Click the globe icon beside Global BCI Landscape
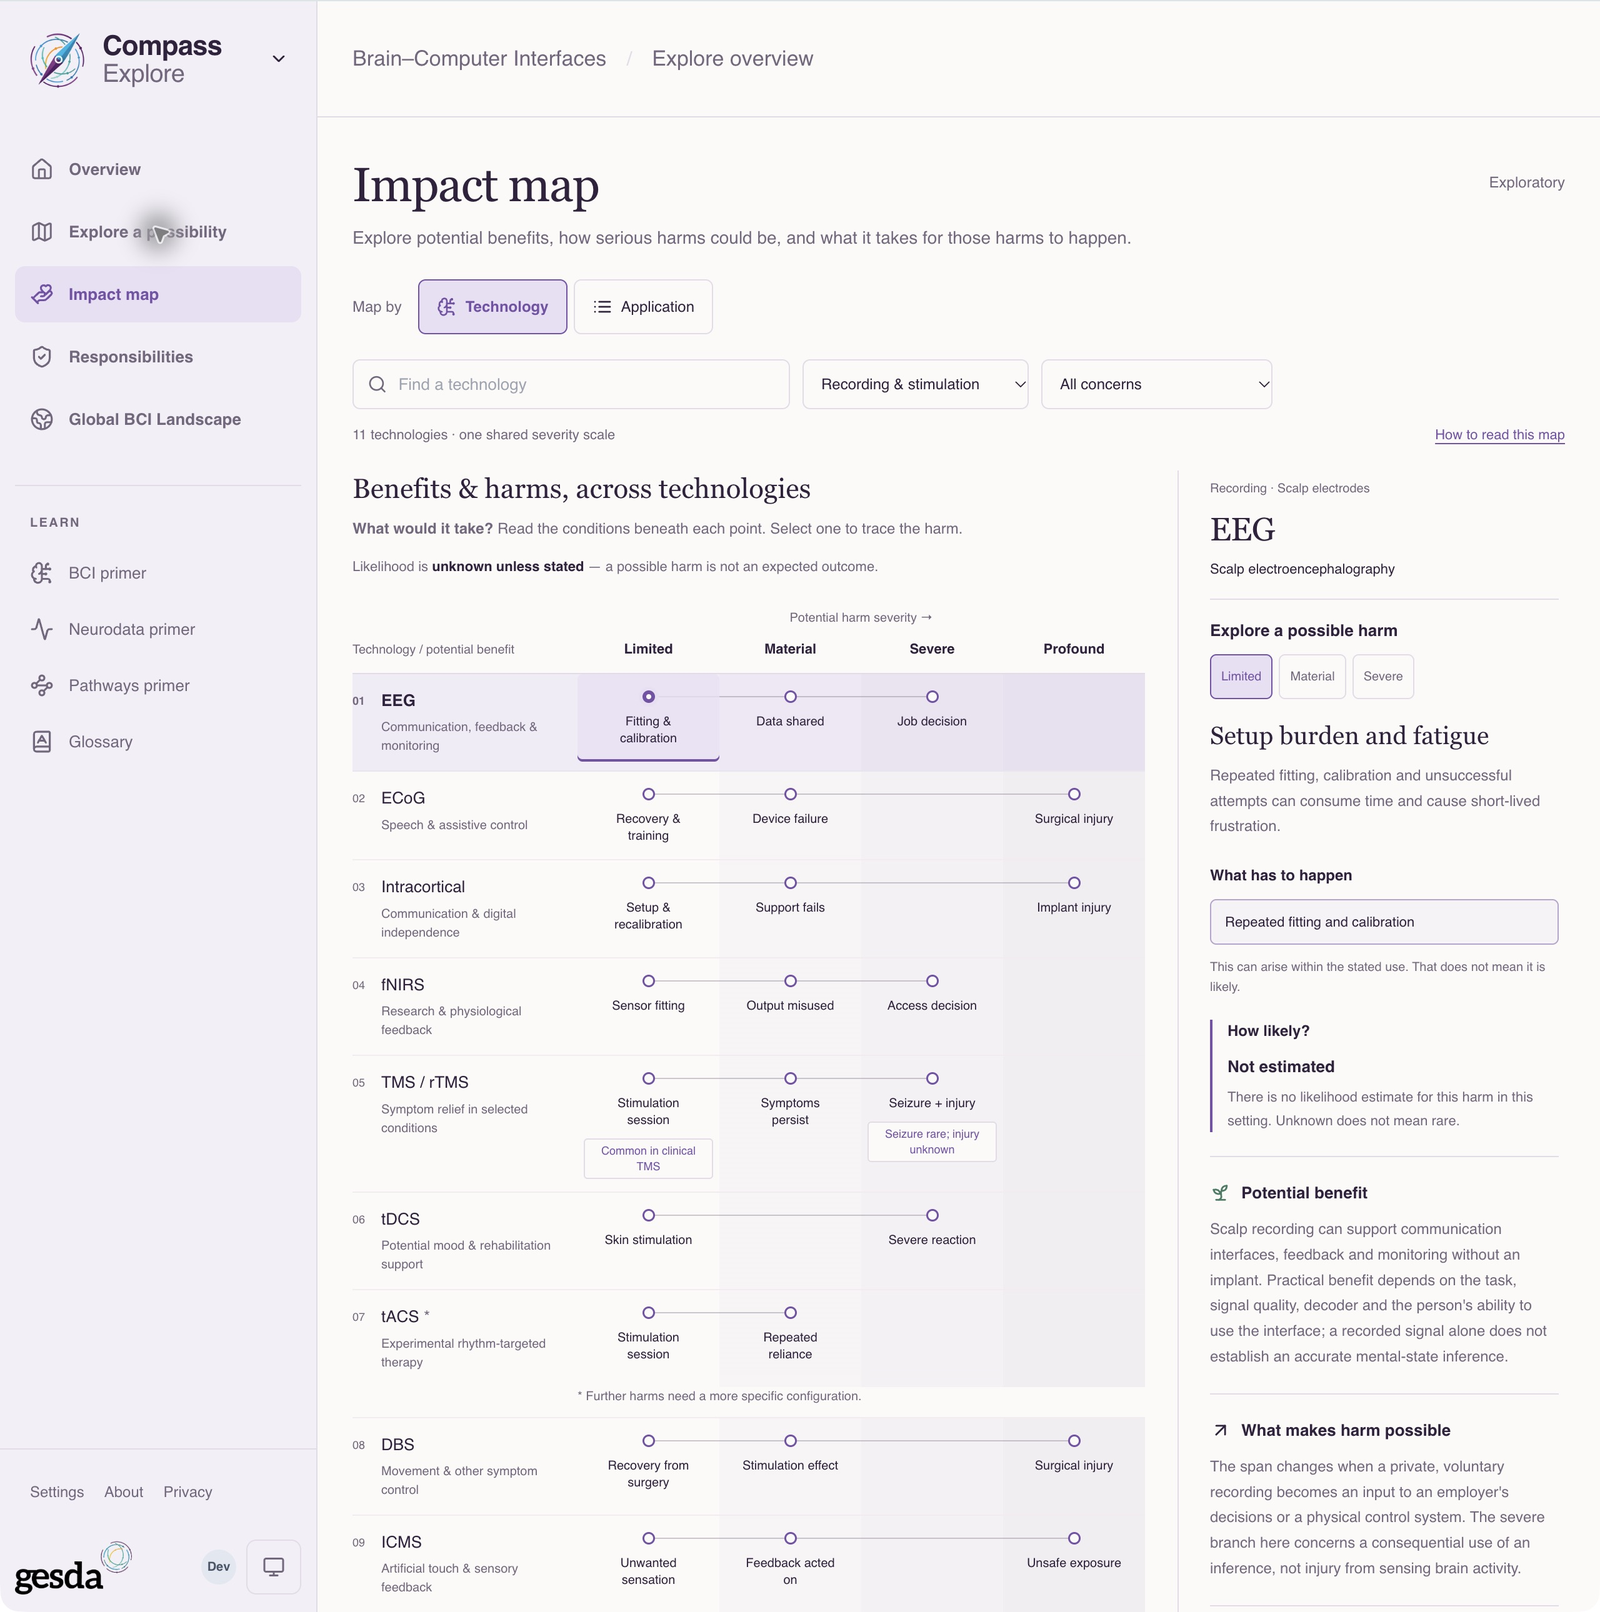The height and width of the screenshot is (1612, 1600). (x=42, y=419)
